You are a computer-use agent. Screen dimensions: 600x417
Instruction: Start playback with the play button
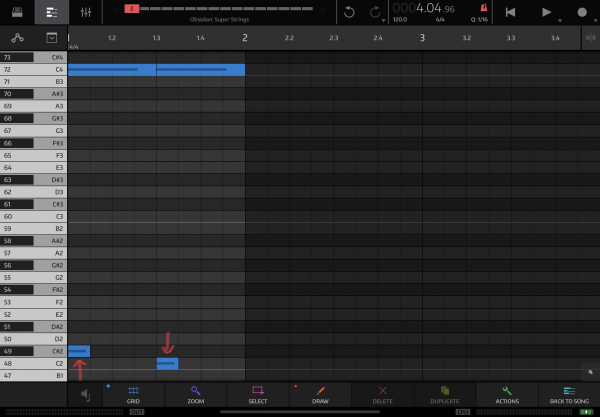point(546,12)
